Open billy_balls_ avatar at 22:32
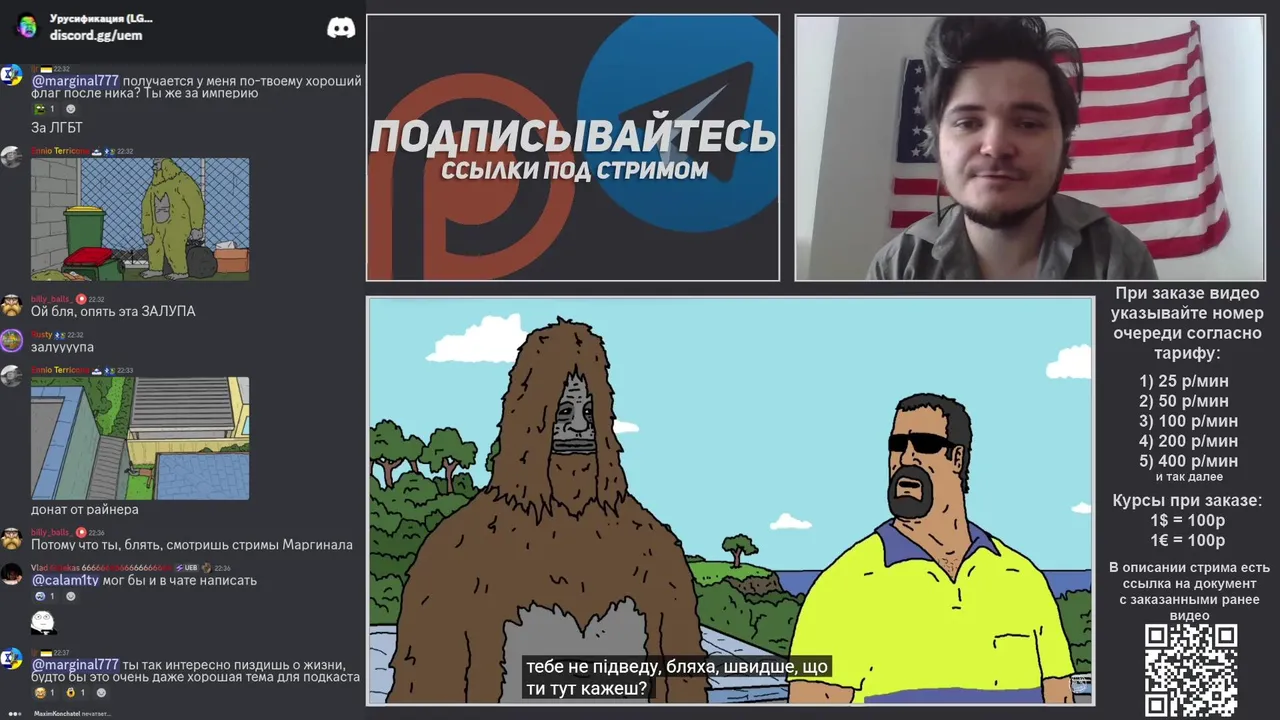The width and height of the screenshot is (1280, 720). click(x=11, y=305)
